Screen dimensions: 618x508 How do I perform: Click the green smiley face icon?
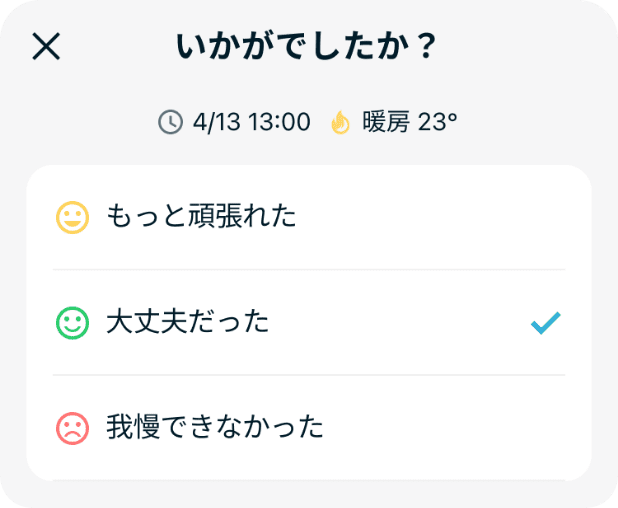[72, 323]
